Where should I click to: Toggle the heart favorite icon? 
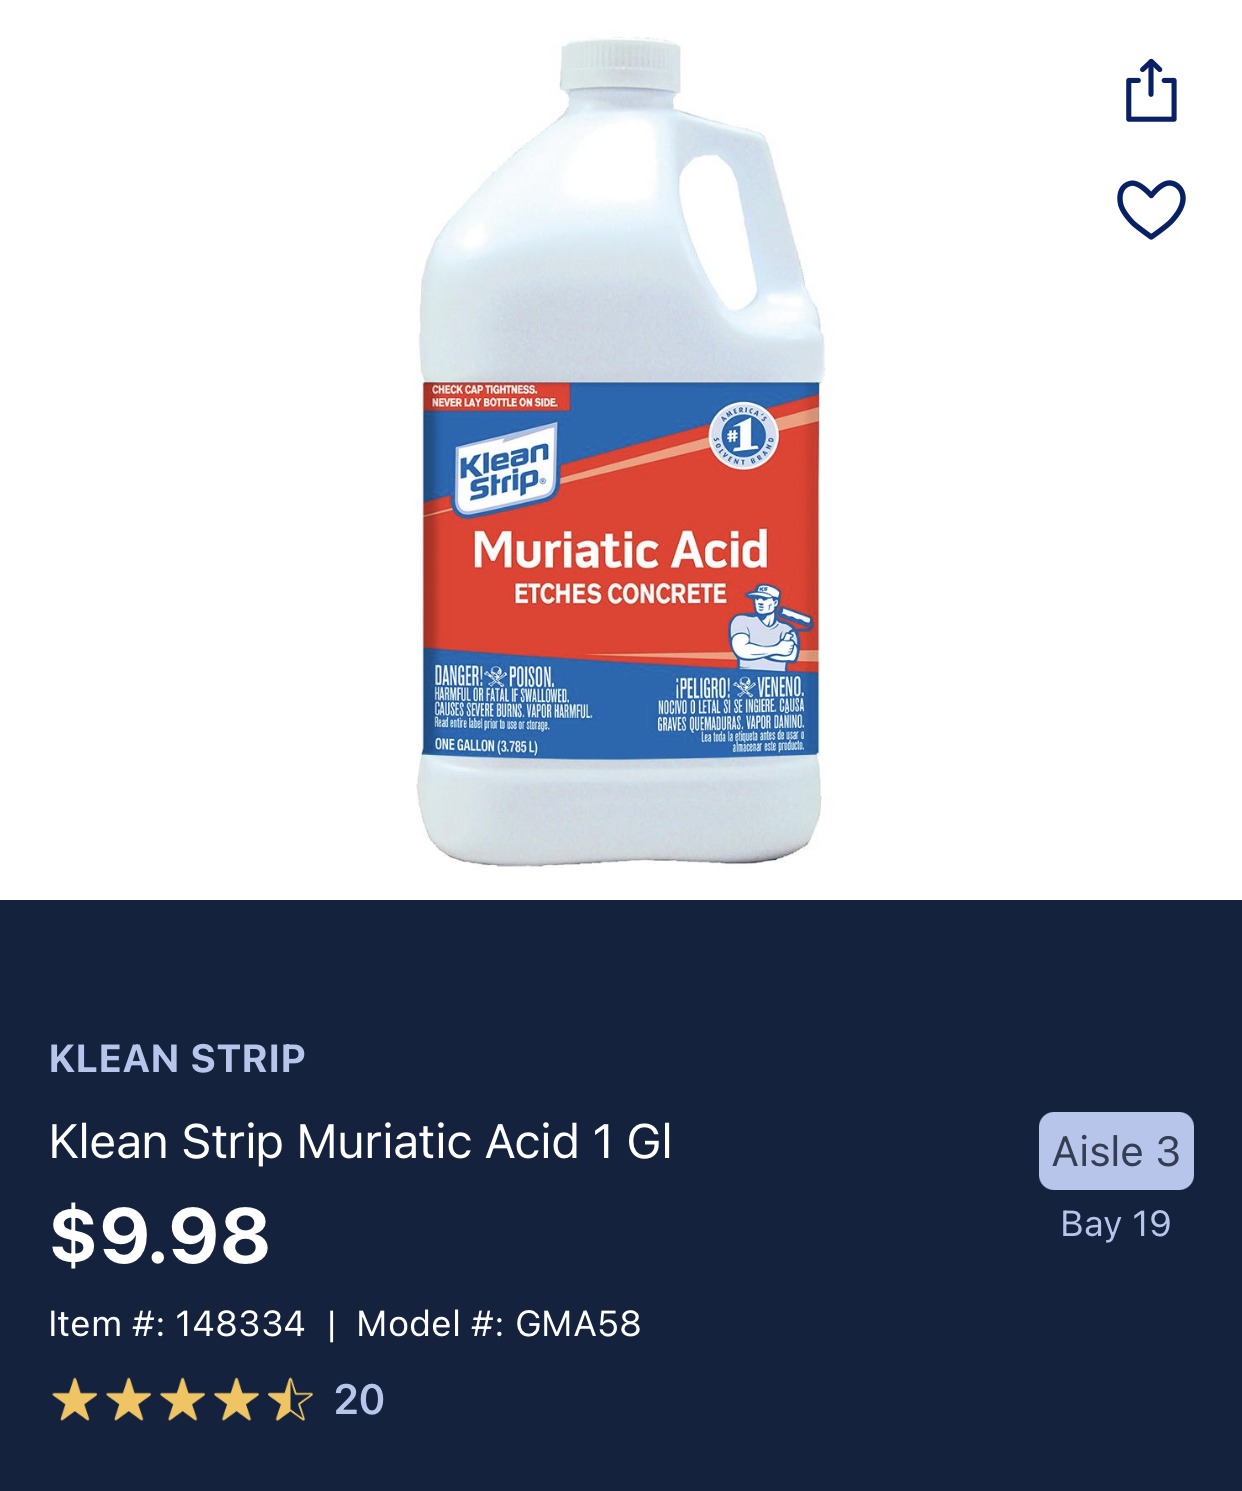1151,209
